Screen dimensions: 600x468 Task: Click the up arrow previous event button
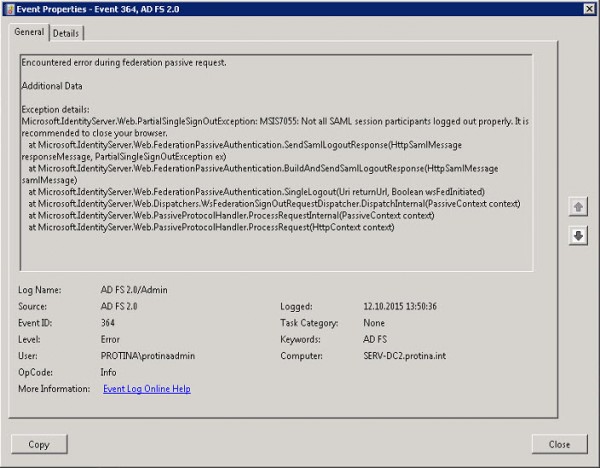tap(578, 207)
